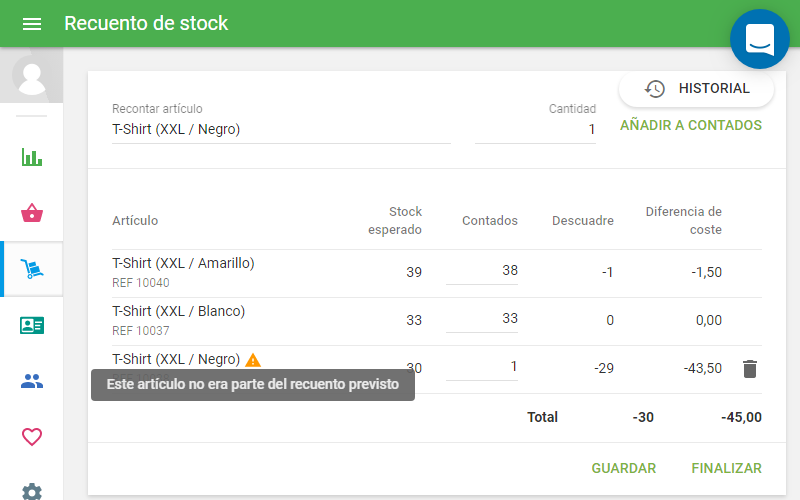Open the people group section
The image size is (800, 500).
(x=32, y=381)
